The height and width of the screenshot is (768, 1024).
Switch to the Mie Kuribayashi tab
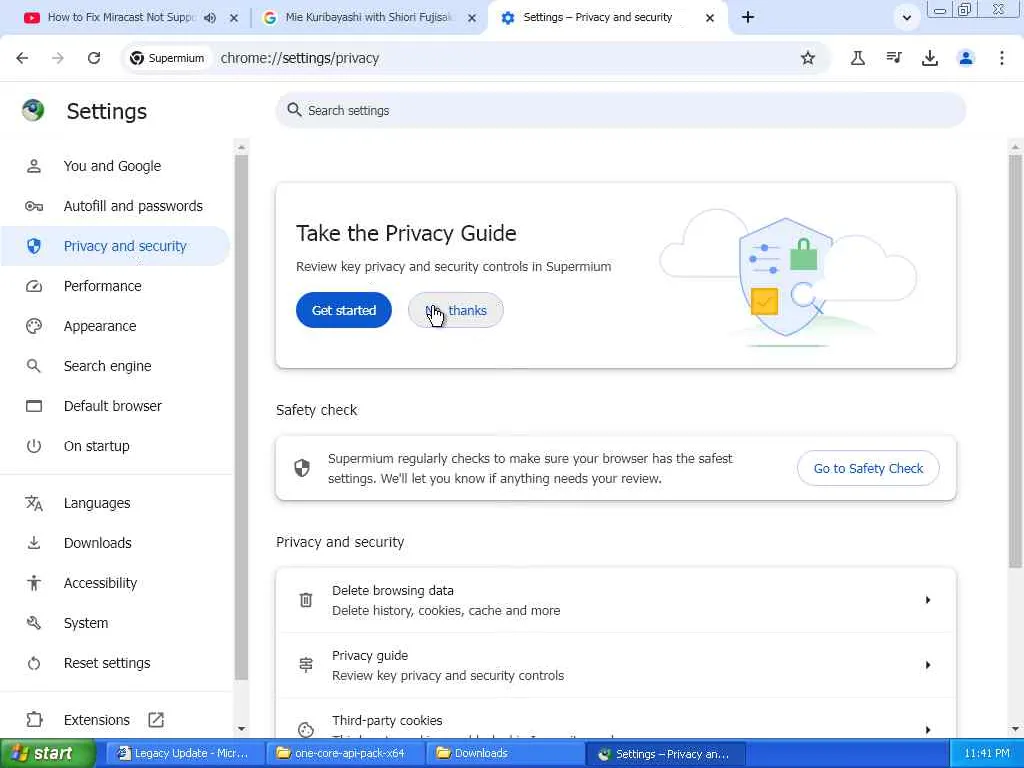click(369, 18)
